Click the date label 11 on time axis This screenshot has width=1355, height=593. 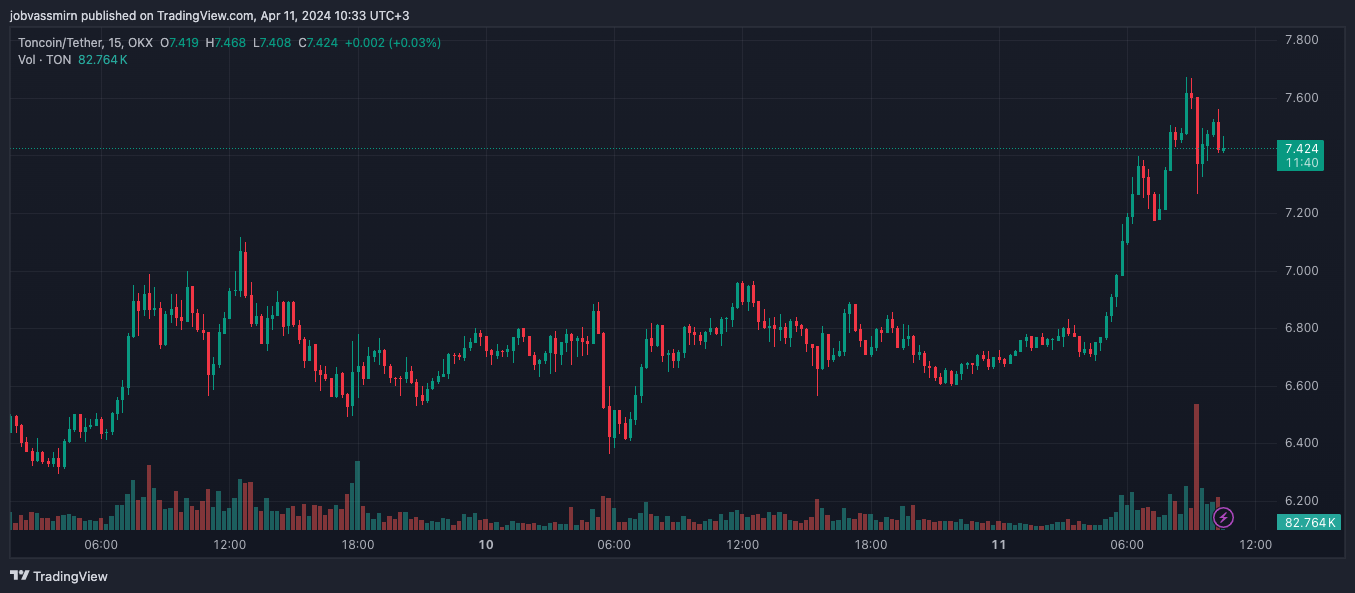tap(999, 545)
